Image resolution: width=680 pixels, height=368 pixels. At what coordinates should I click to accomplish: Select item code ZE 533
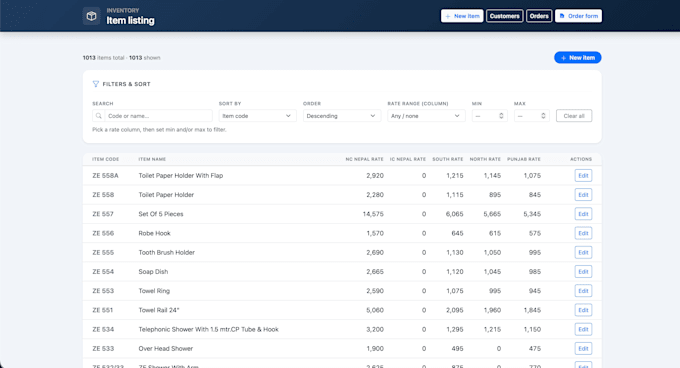(103, 348)
